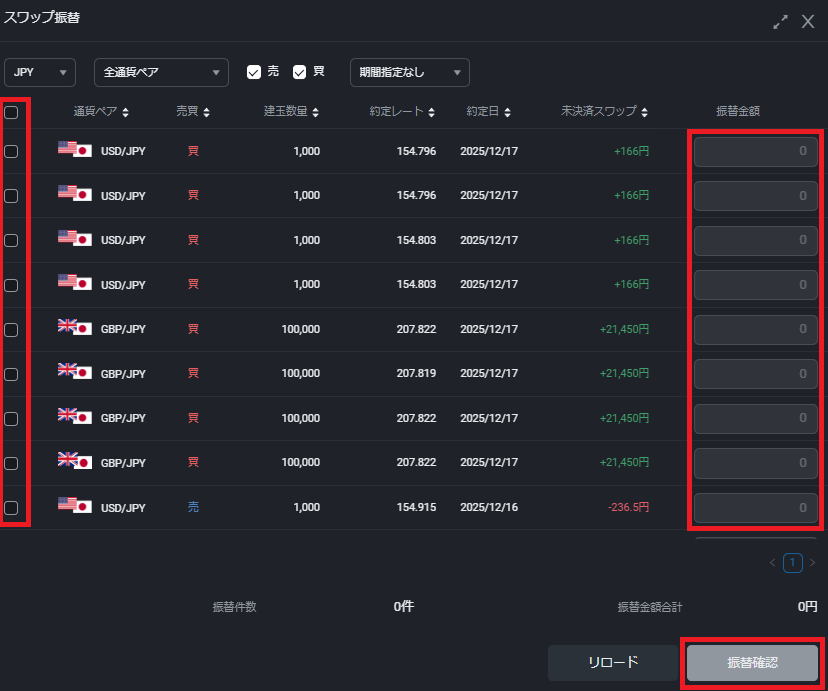The width and height of the screenshot is (828, 691).
Task: Uncheck the 買 filter checkbox
Action: 299,72
